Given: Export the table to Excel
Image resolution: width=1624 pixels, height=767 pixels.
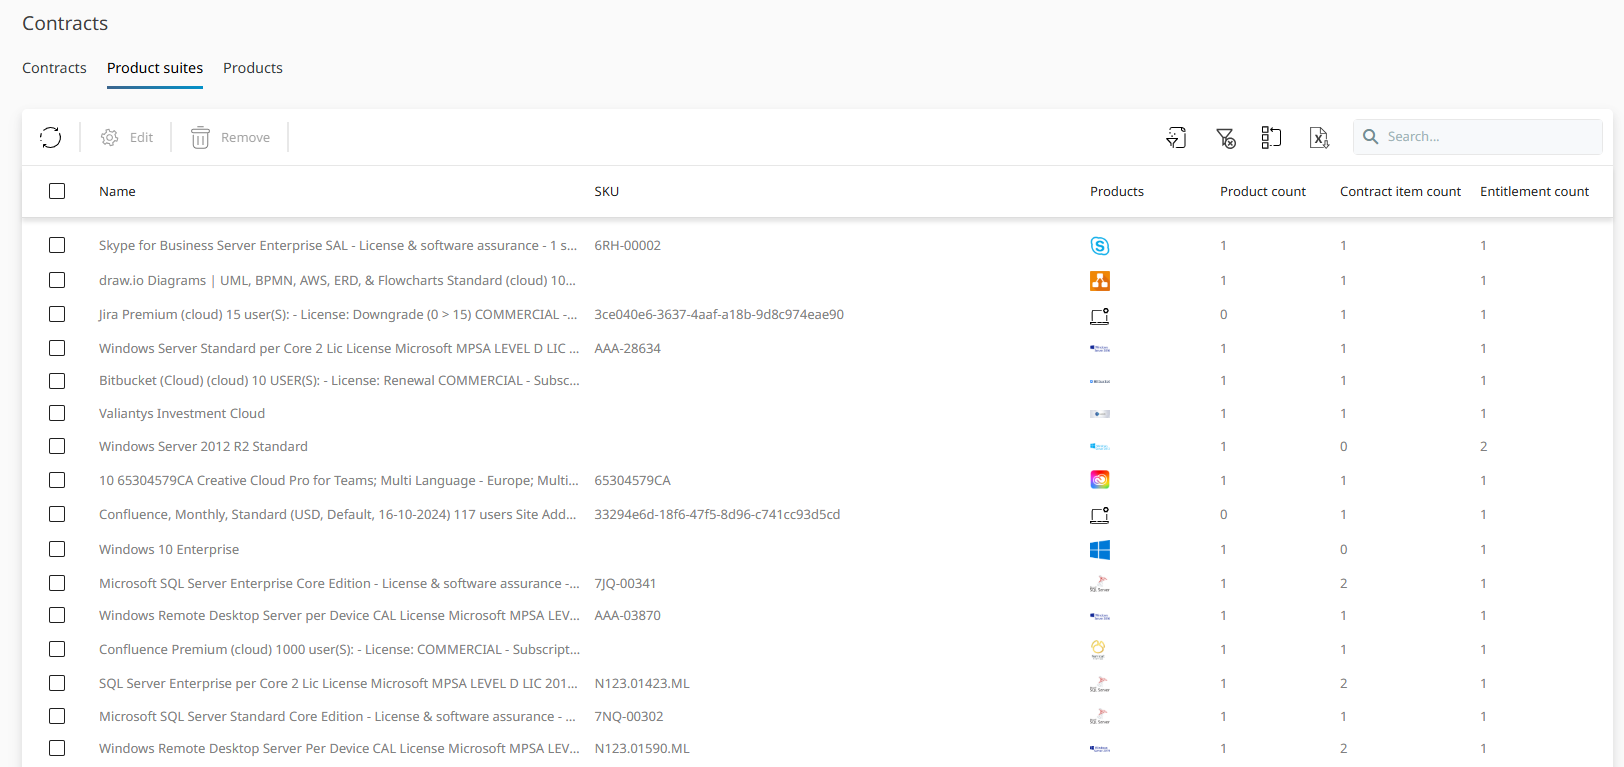Looking at the screenshot, I should 1319,137.
